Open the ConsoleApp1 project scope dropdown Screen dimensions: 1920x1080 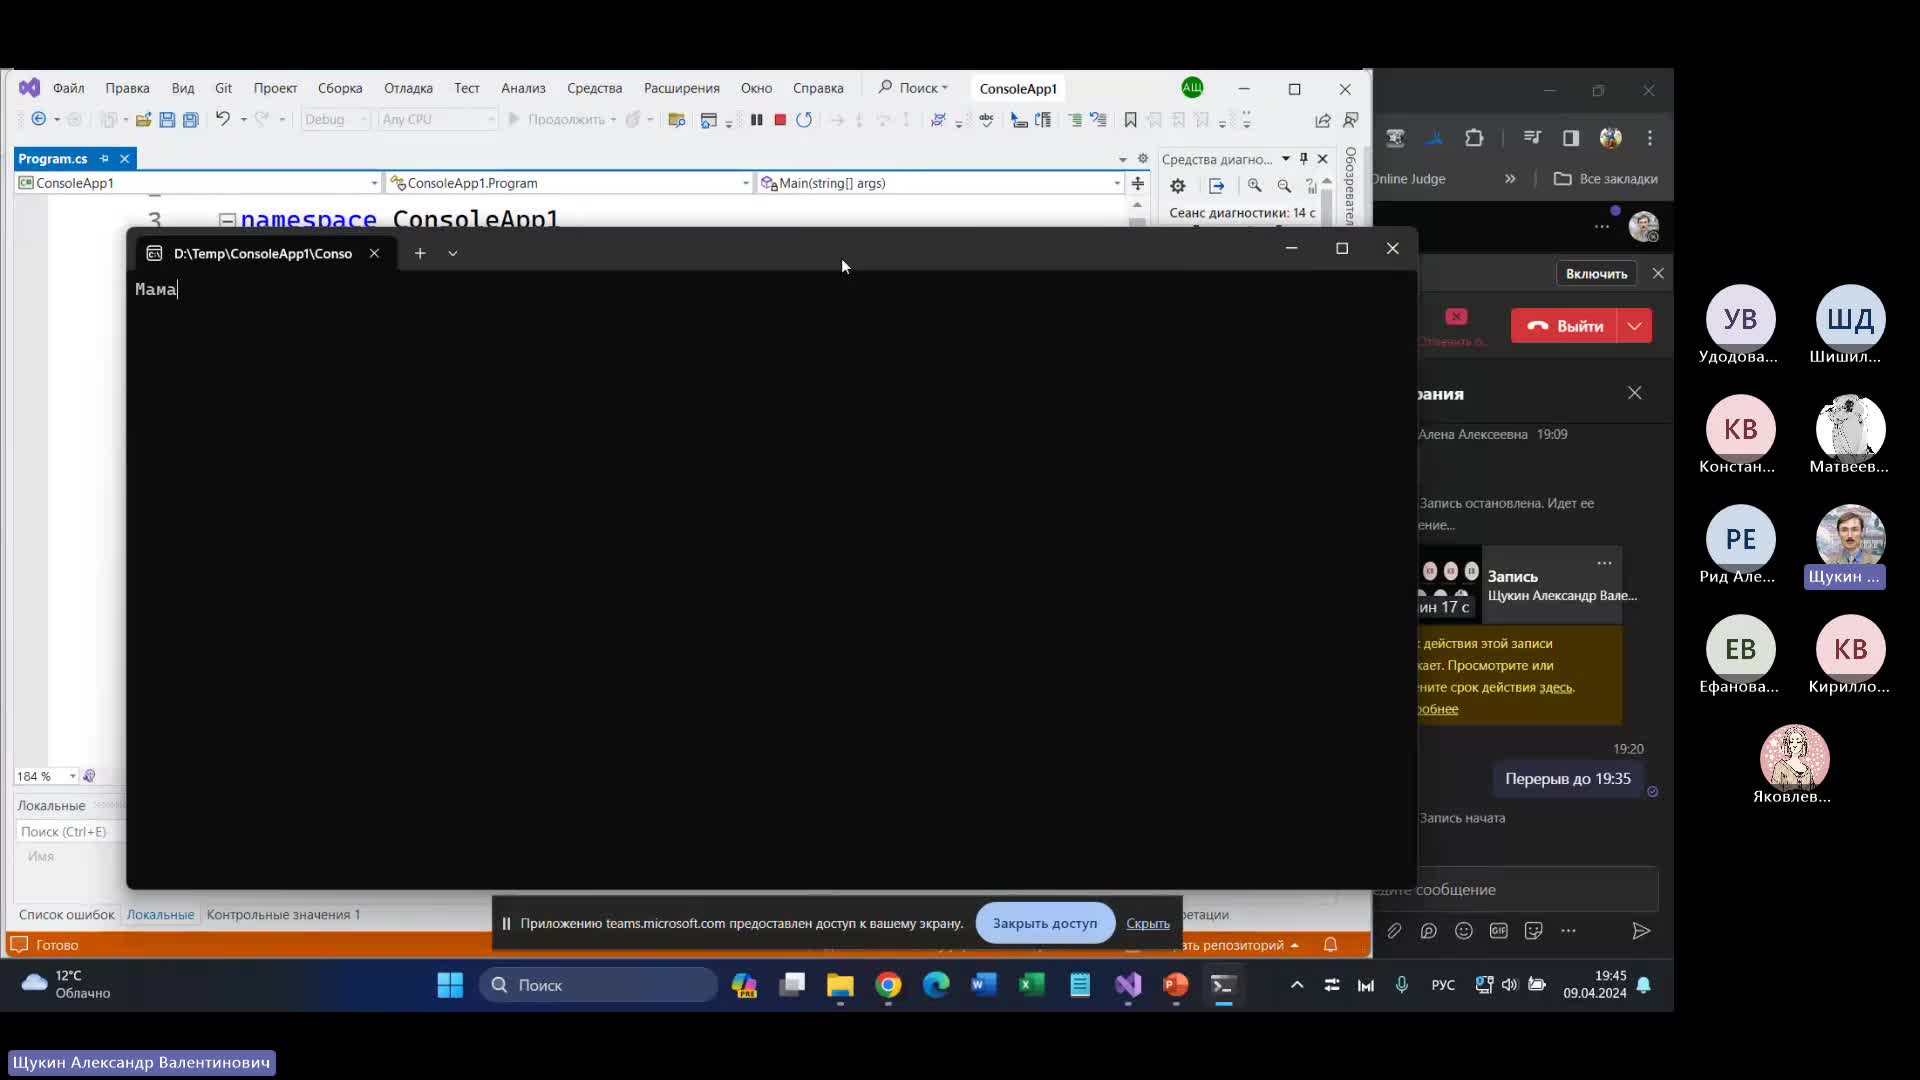[x=199, y=183]
